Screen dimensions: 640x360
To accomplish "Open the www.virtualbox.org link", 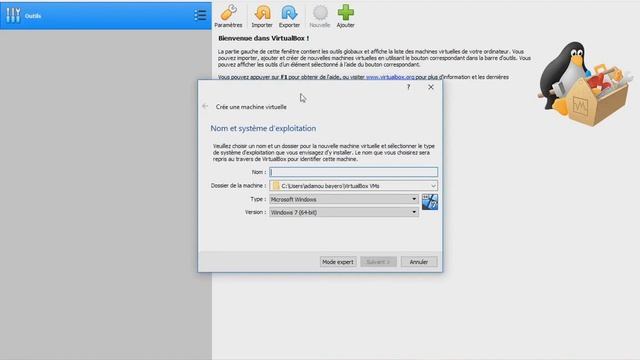I will (x=390, y=77).
